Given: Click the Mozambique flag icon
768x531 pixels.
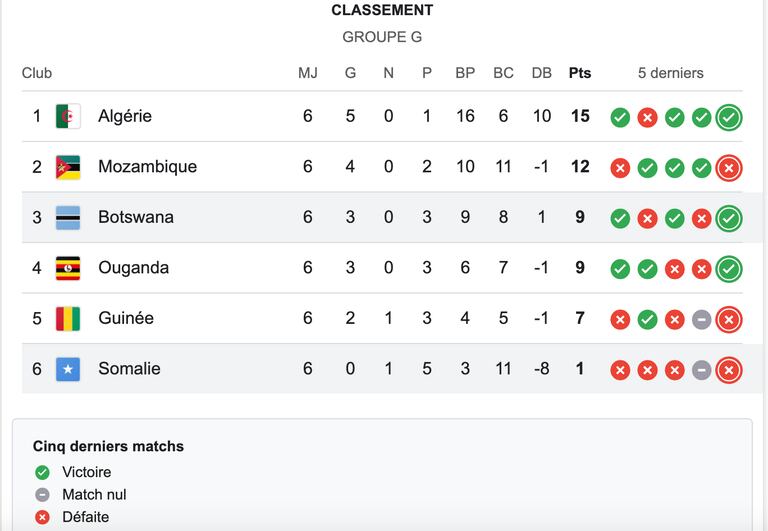Looking at the screenshot, I should (68, 167).
